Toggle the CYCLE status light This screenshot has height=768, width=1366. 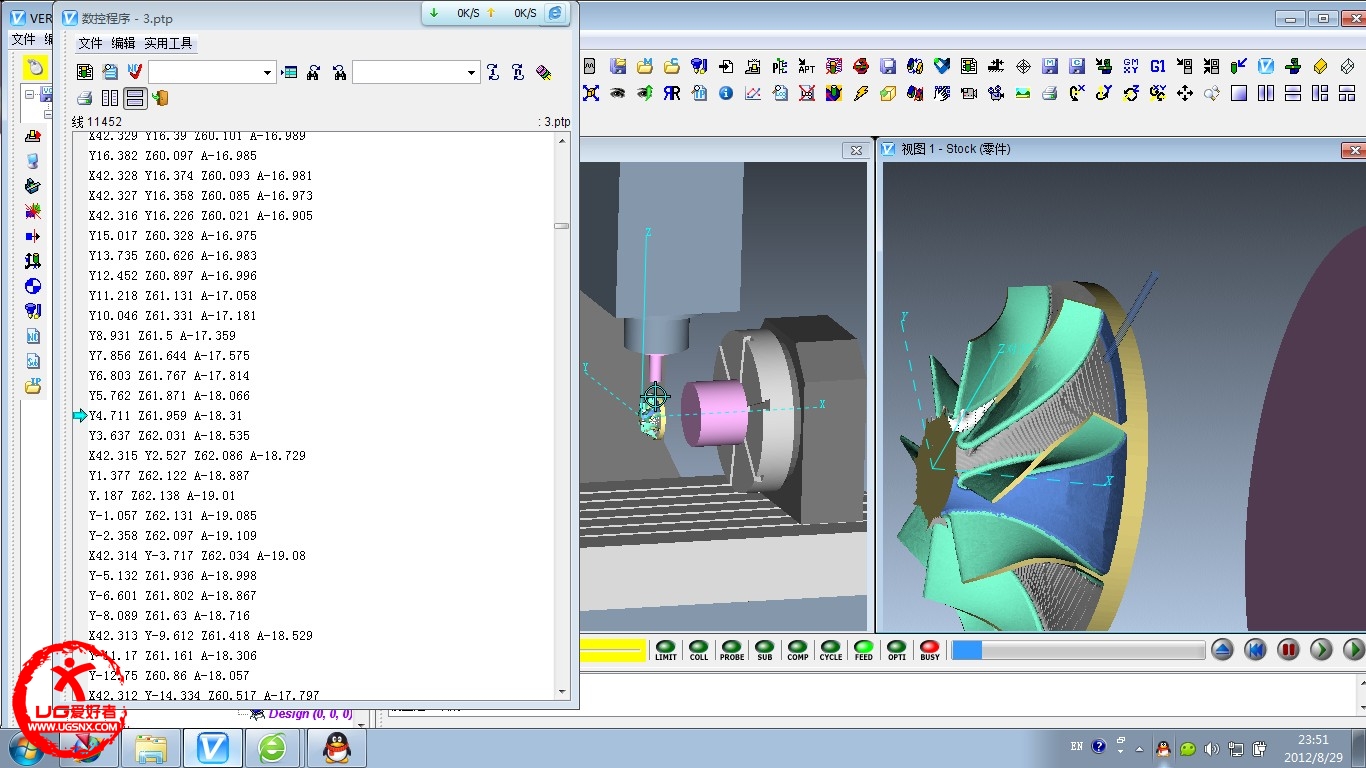click(830, 650)
